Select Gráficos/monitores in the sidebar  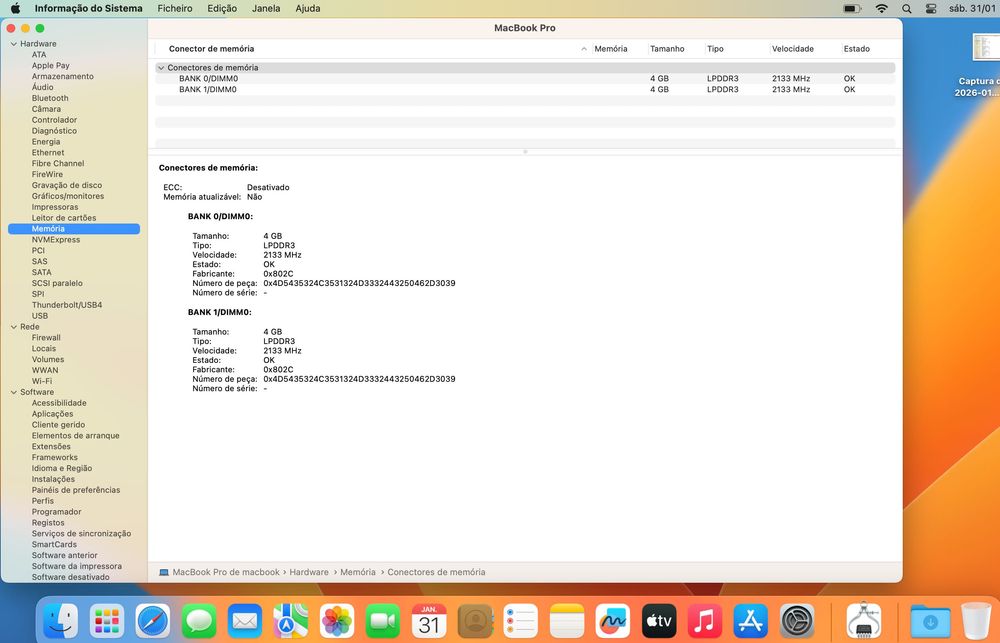pyautogui.click(x=68, y=196)
